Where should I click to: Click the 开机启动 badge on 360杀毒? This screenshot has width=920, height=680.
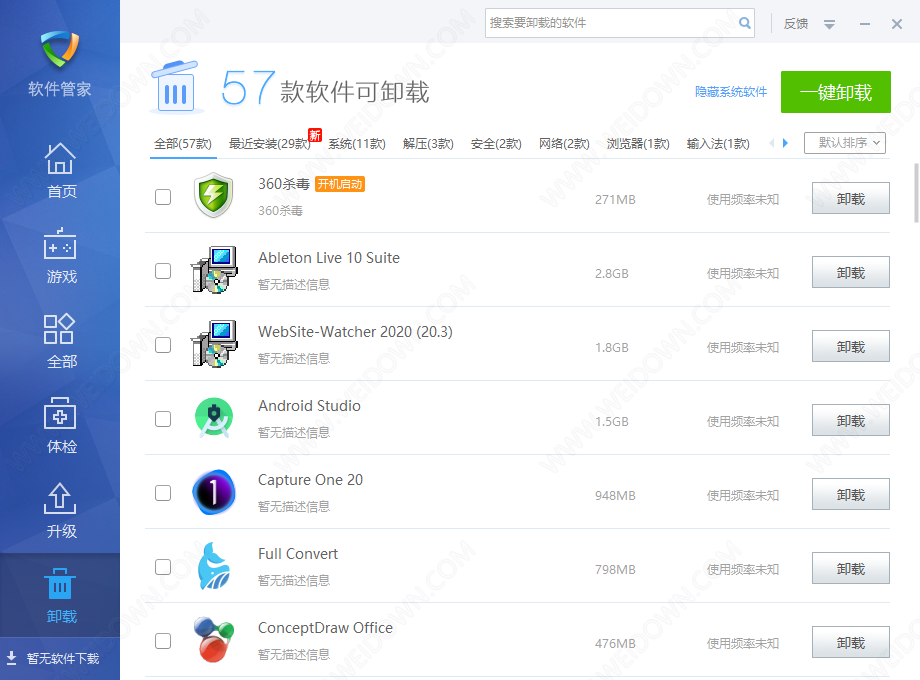pyautogui.click(x=340, y=184)
